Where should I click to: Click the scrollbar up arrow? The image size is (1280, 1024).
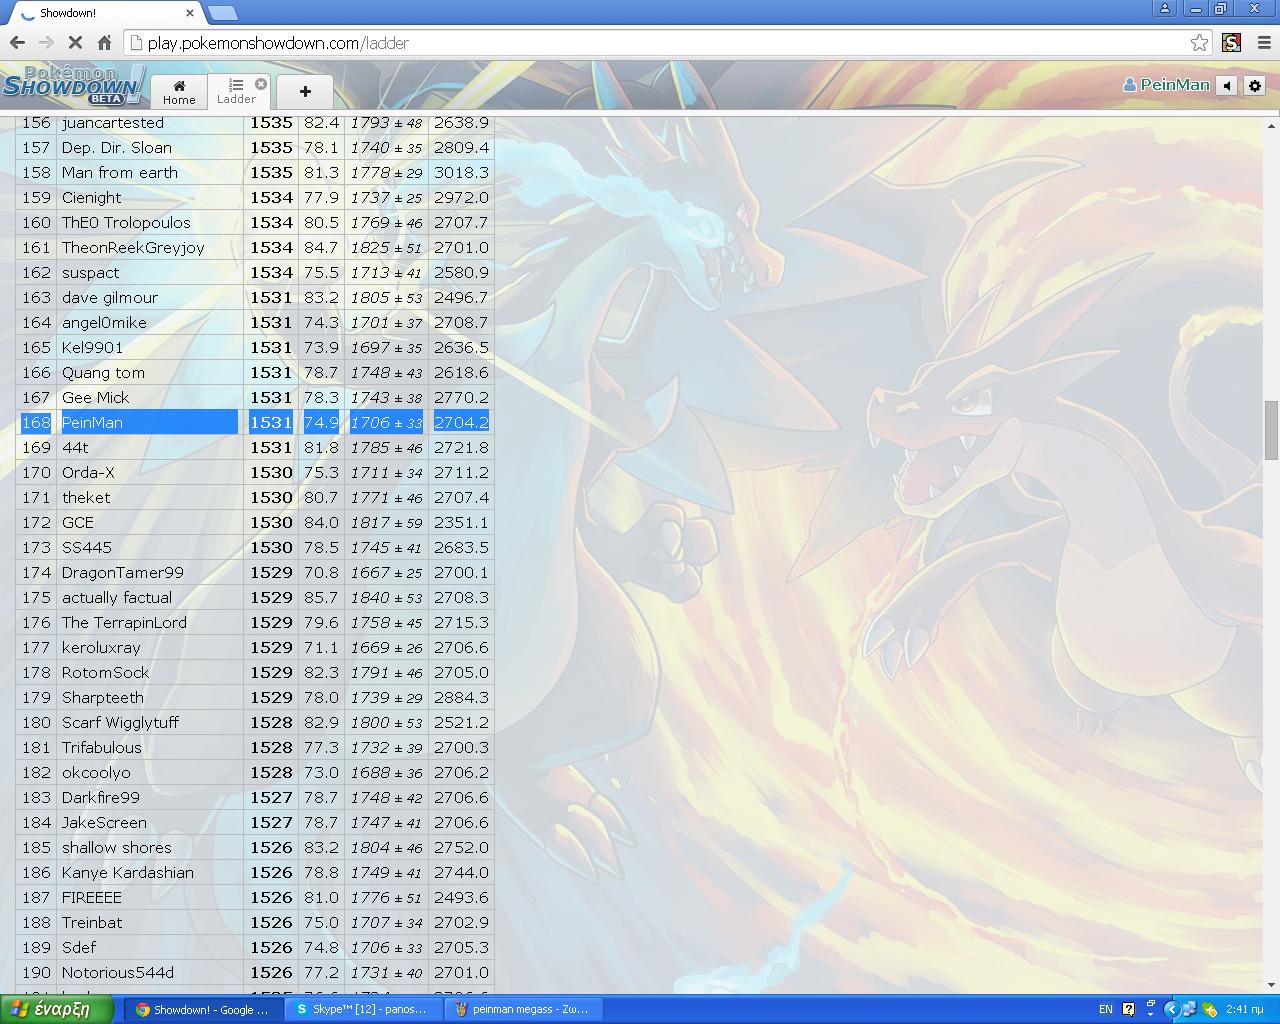click(x=1272, y=126)
